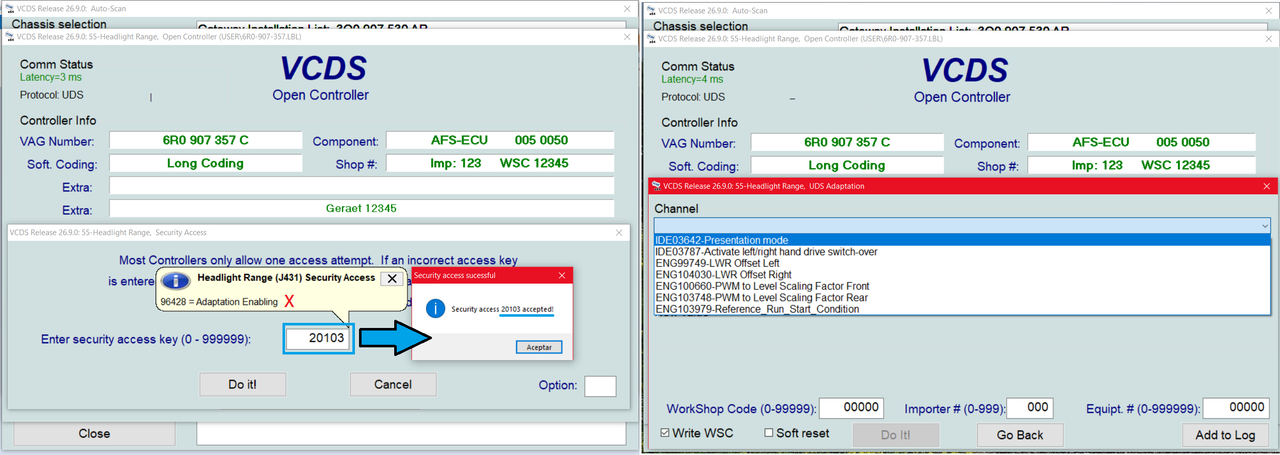
Task: Click Shop # field in Latency=4 ms window
Action: coord(1142,165)
